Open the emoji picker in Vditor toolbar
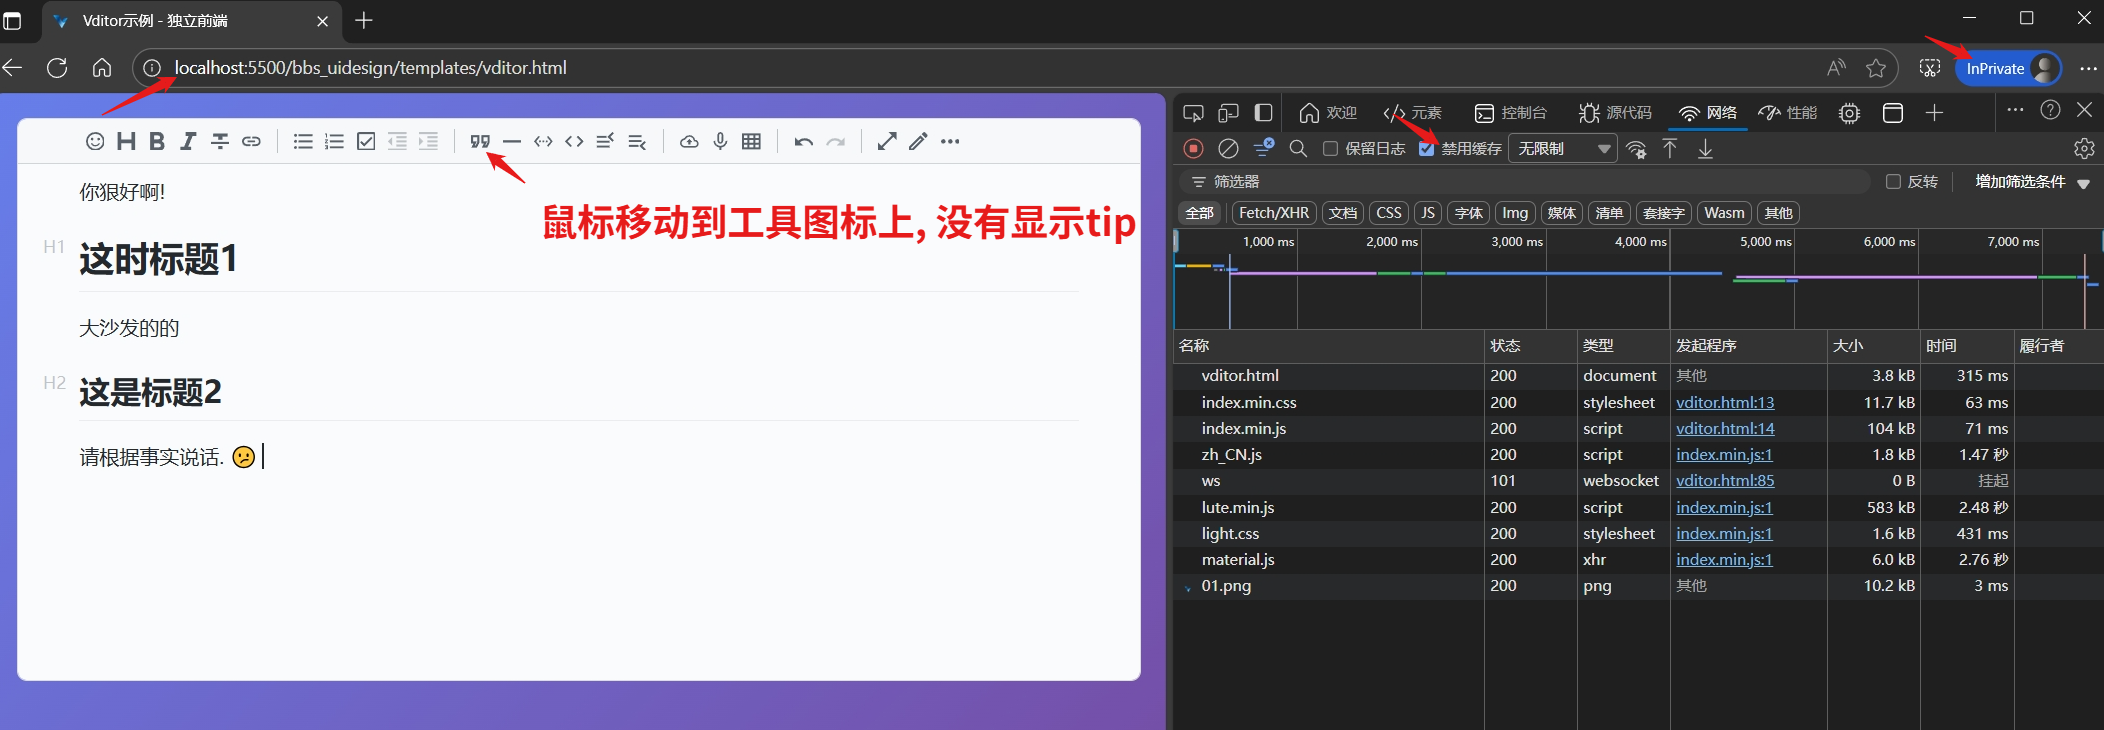 point(95,142)
